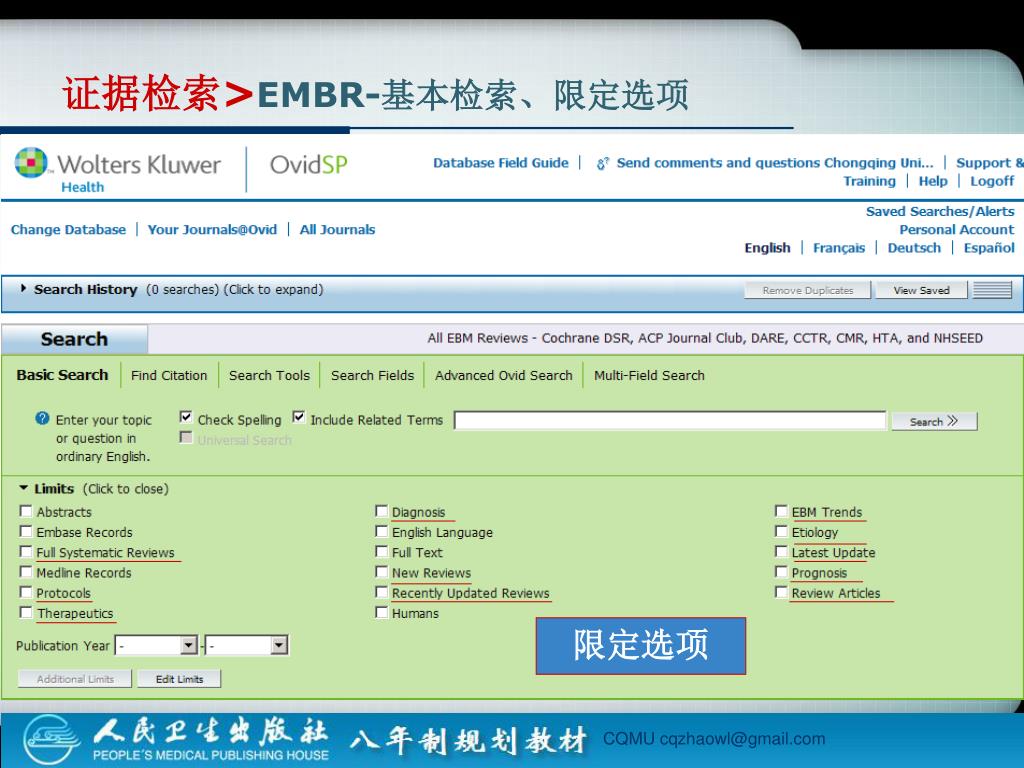Open the Search Fields tab
Image resolution: width=1024 pixels, height=768 pixels.
point(372,376)
